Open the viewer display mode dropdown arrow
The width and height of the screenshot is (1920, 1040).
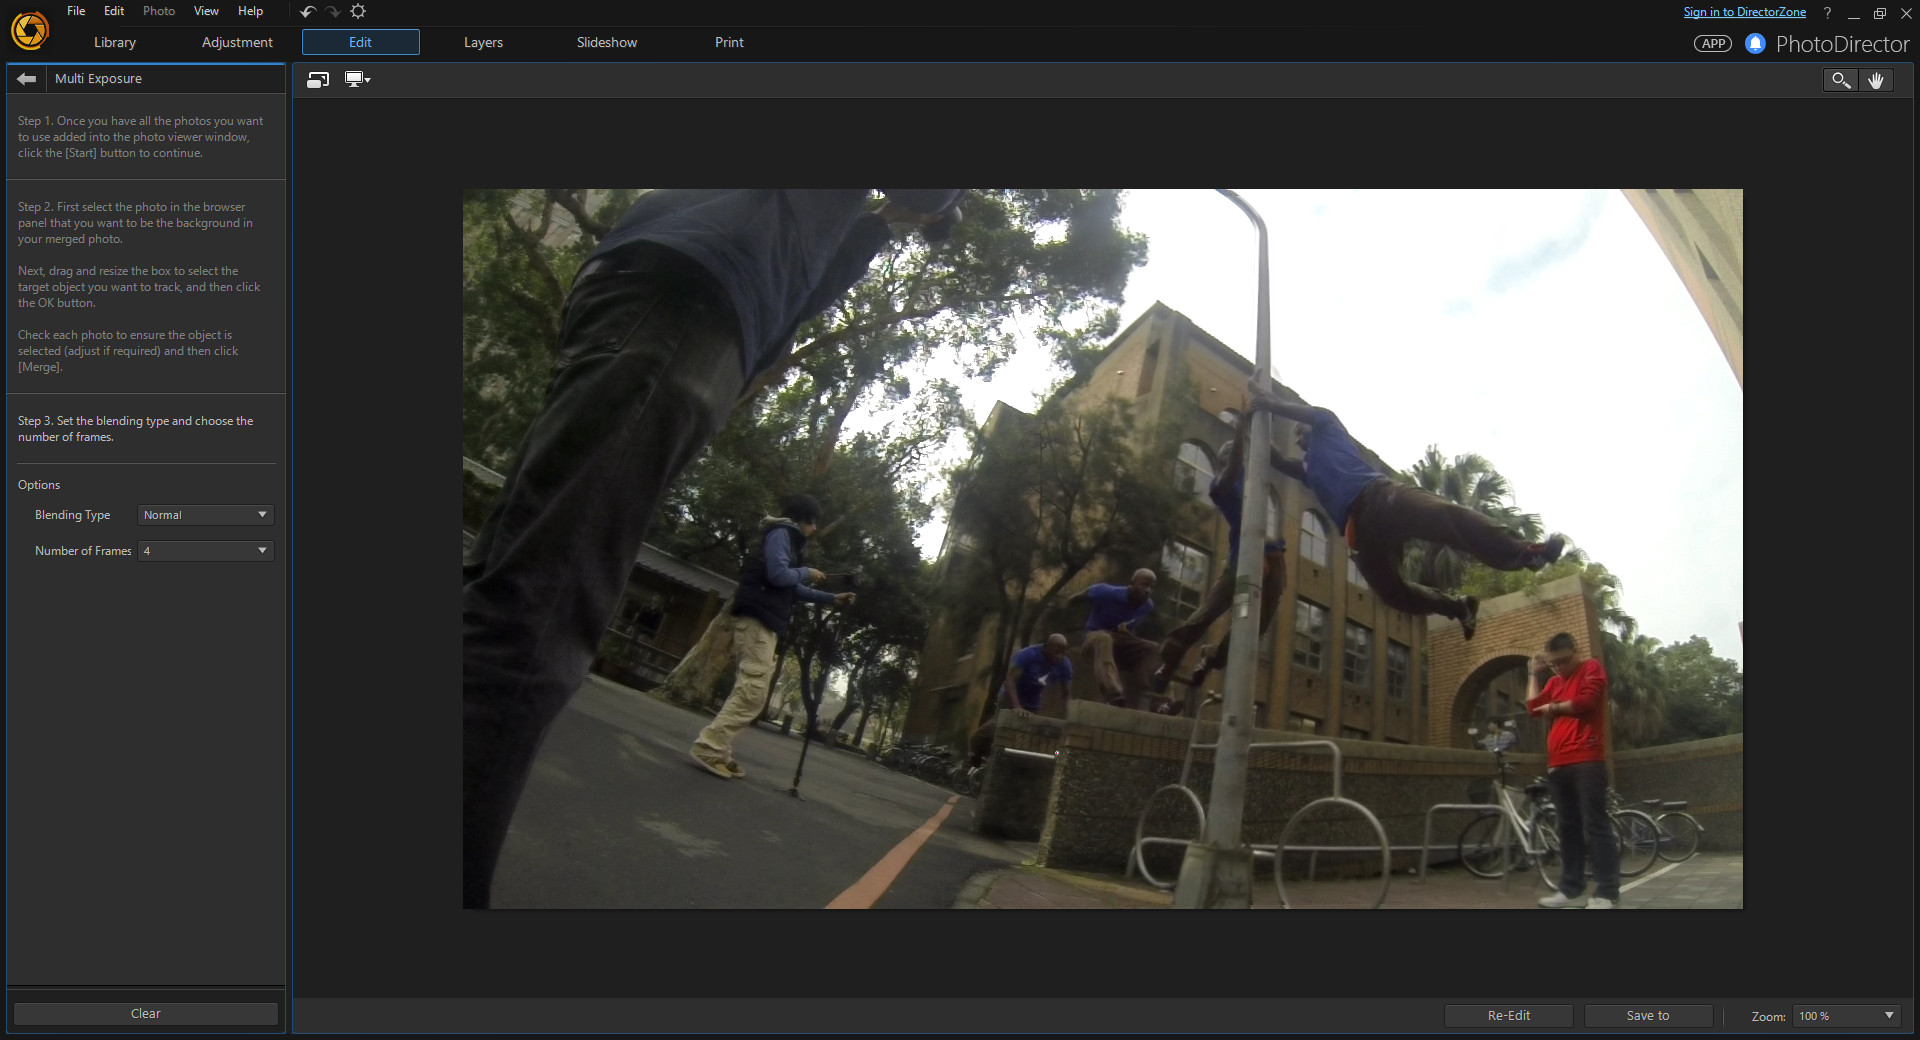pos(368,79)
